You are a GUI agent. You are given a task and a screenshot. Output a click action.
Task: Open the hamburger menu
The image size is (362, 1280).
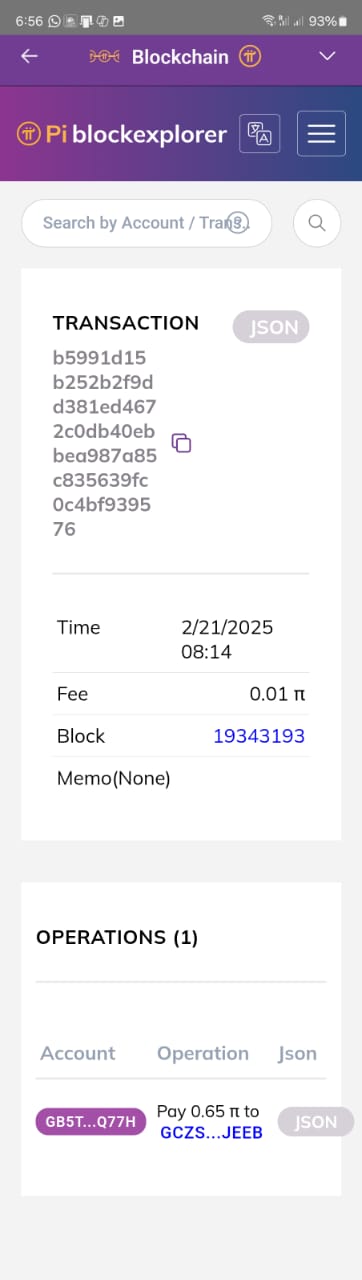(x=321, y=133)
